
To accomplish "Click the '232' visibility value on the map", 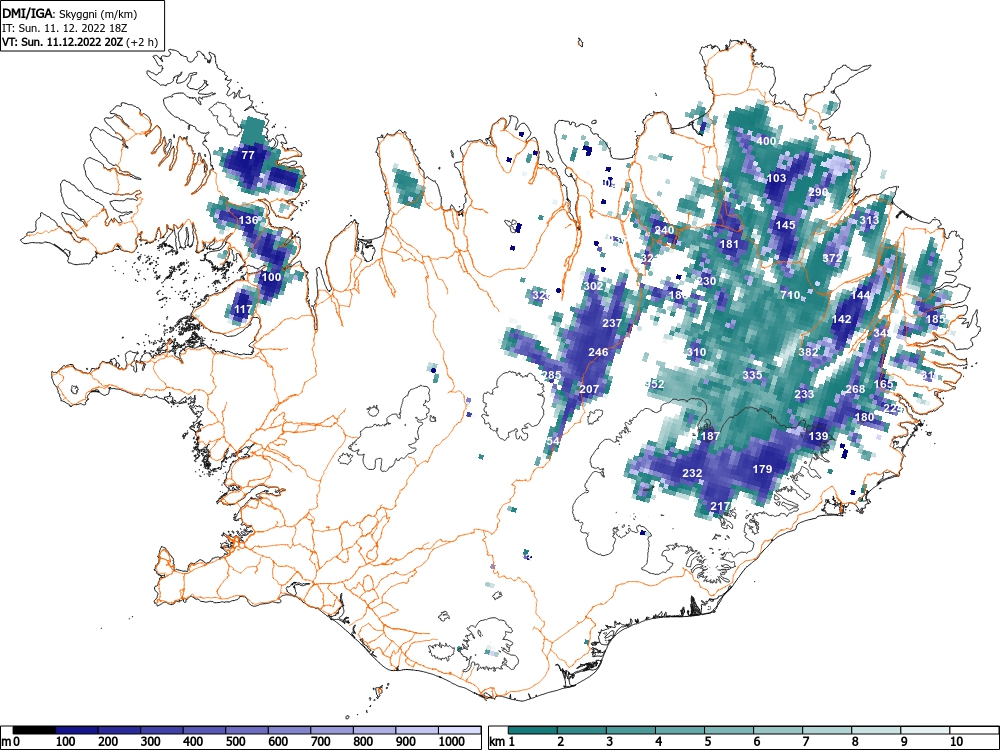I will (692, 473).
